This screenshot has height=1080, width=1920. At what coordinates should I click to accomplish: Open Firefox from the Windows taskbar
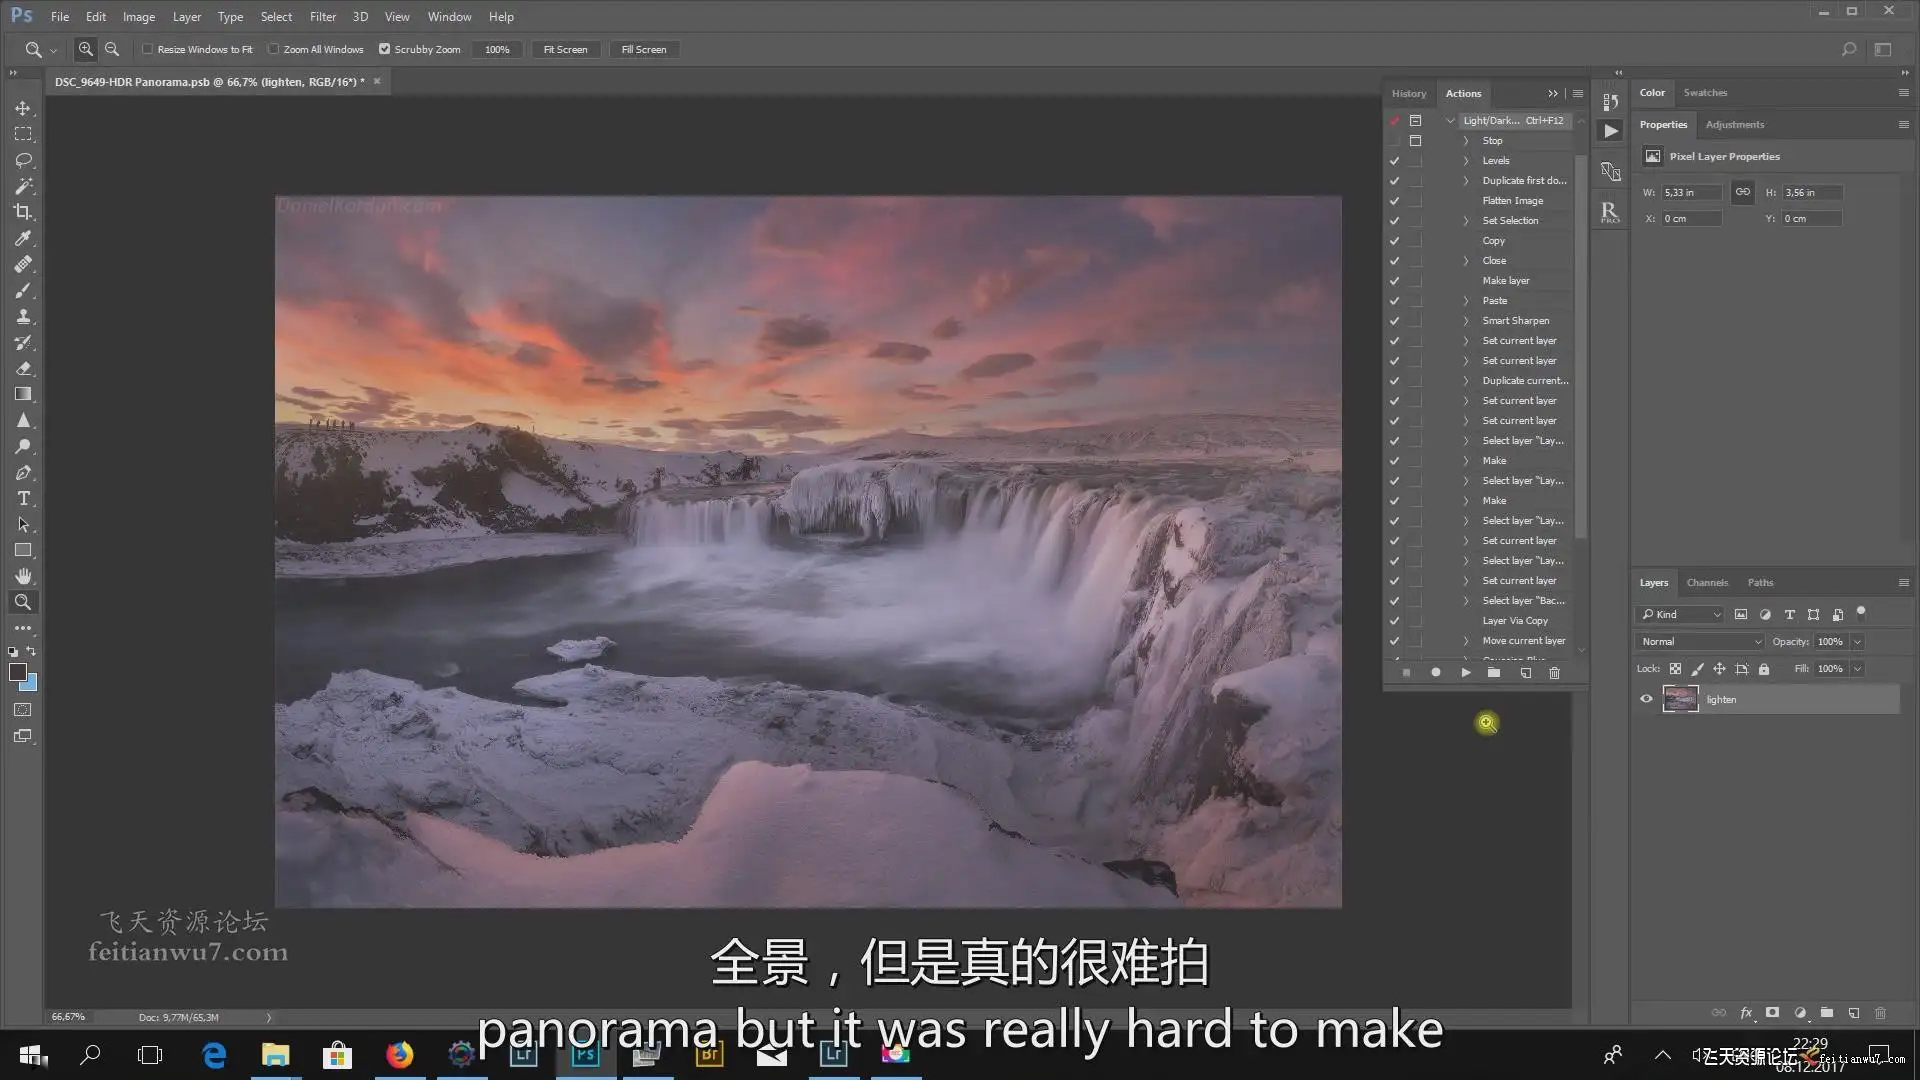pos(399,1055)
